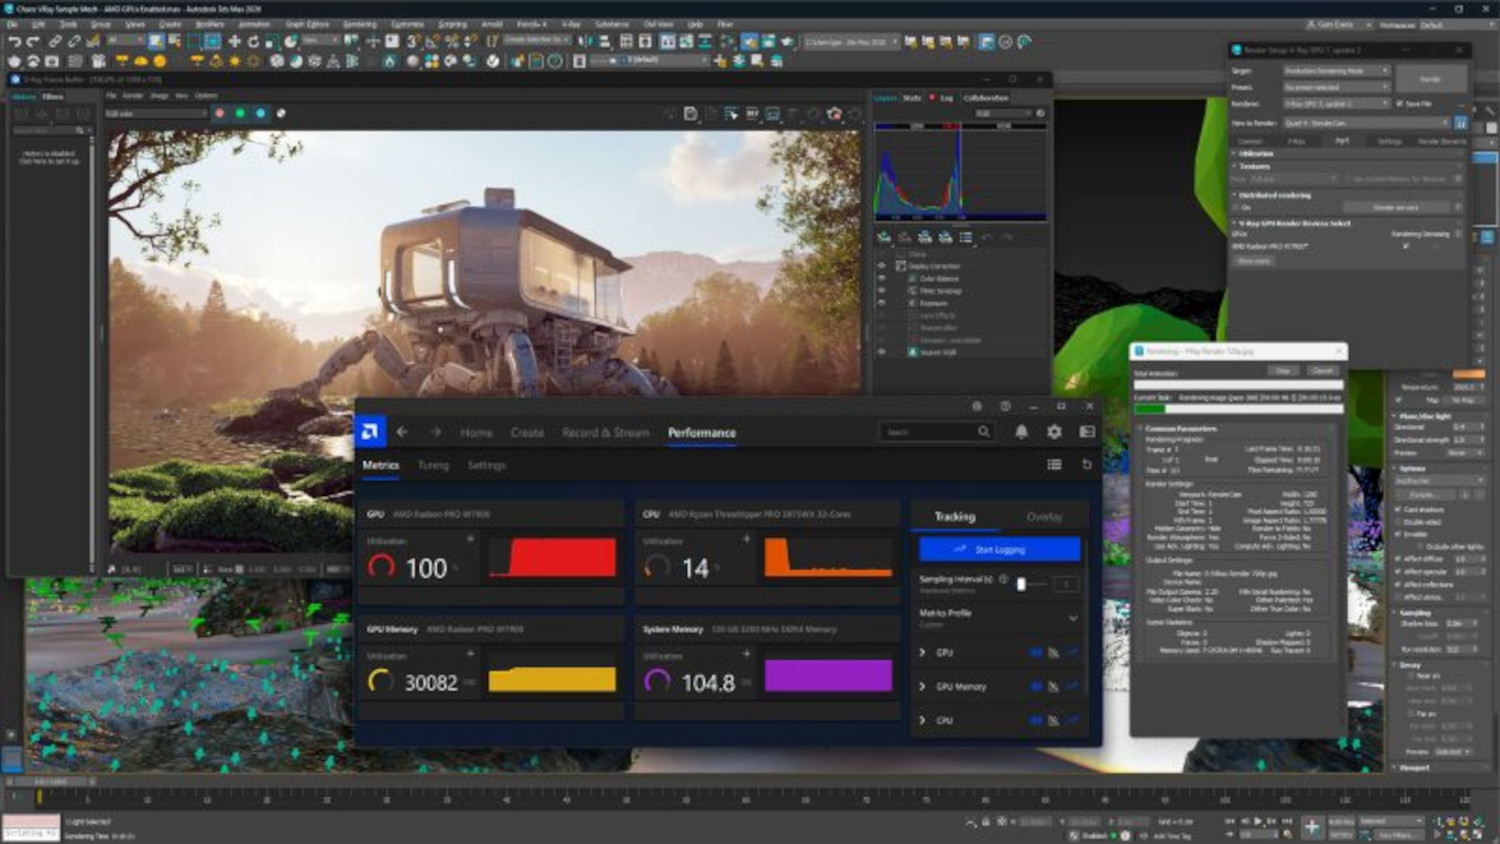The width and height of the screenshot is (1500, 844).
Task: Open Radeon Software settings via the gear icon
Action: [1055, 432]
